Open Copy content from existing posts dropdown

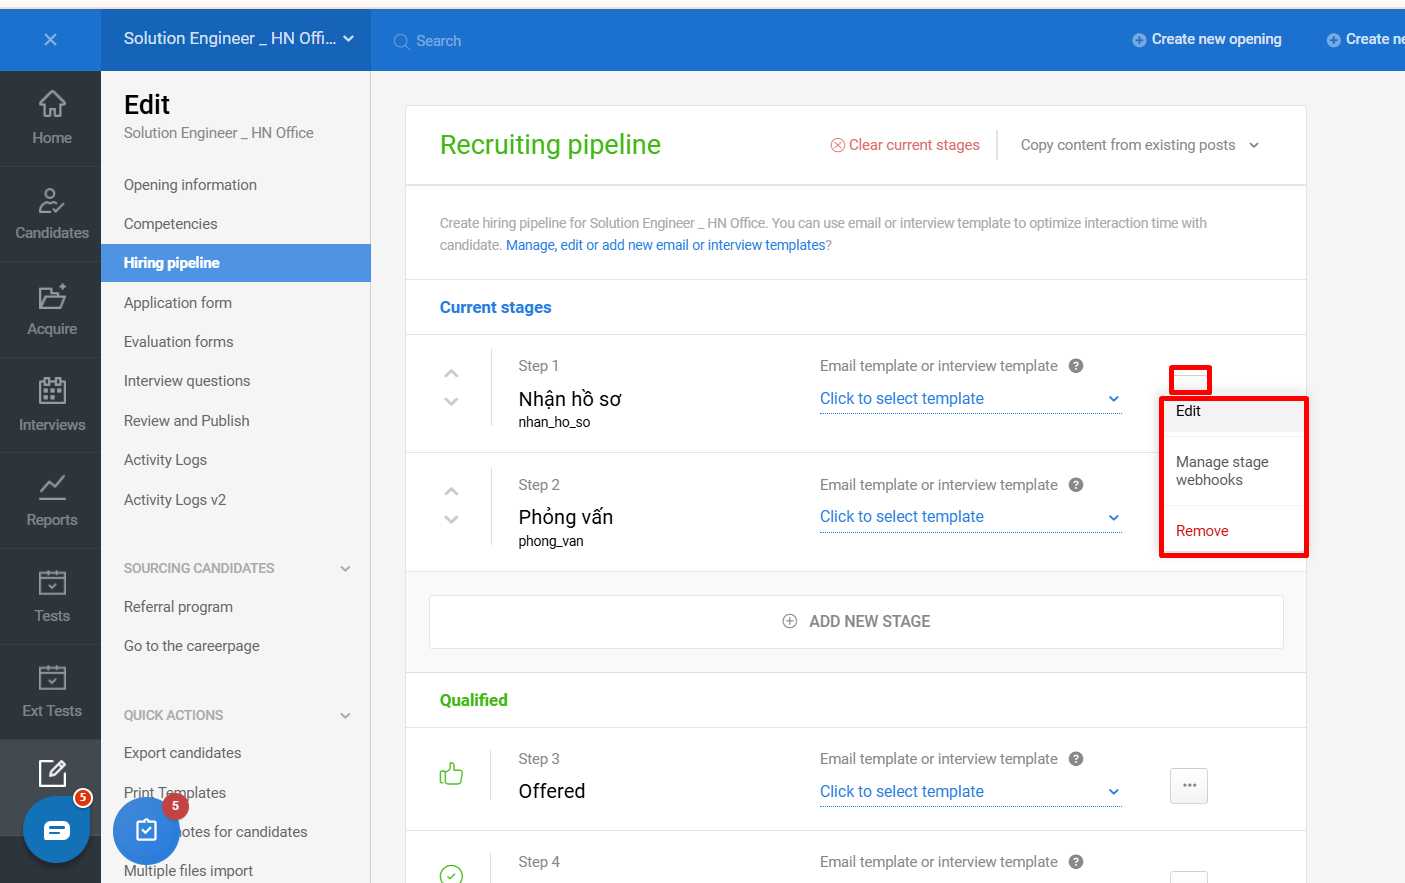[x=1139, y=145]
